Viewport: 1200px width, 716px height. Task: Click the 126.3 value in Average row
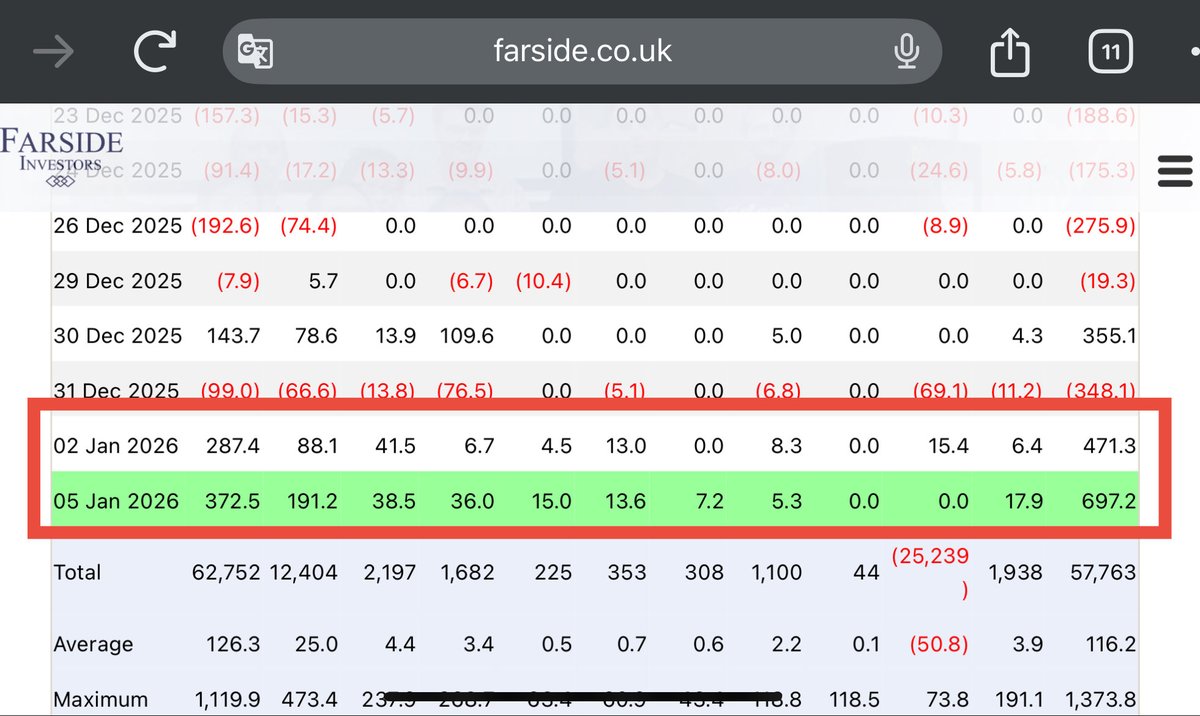coord(233,645)
